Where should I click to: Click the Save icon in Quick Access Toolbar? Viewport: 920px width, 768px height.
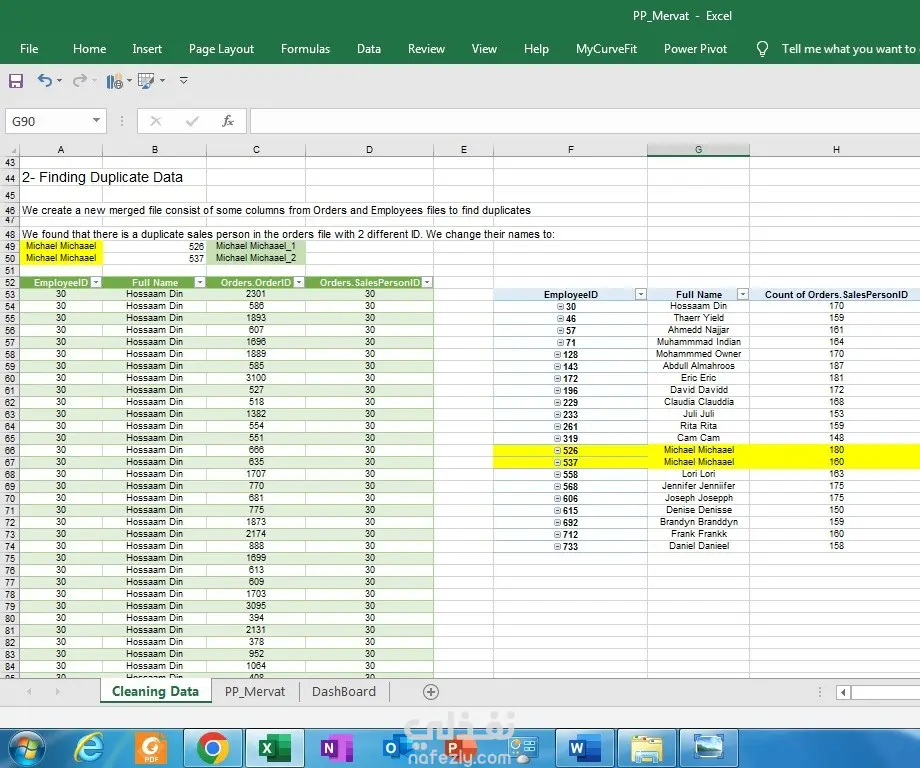pos(16,80)
